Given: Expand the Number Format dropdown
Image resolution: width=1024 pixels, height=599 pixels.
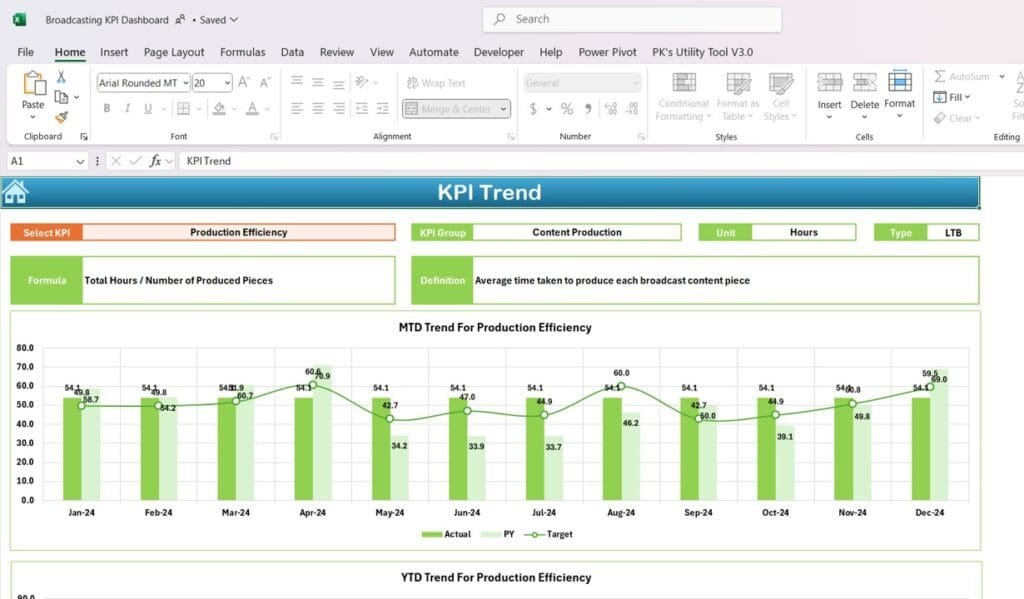Looking at the screenshot, I should (638, 82).
